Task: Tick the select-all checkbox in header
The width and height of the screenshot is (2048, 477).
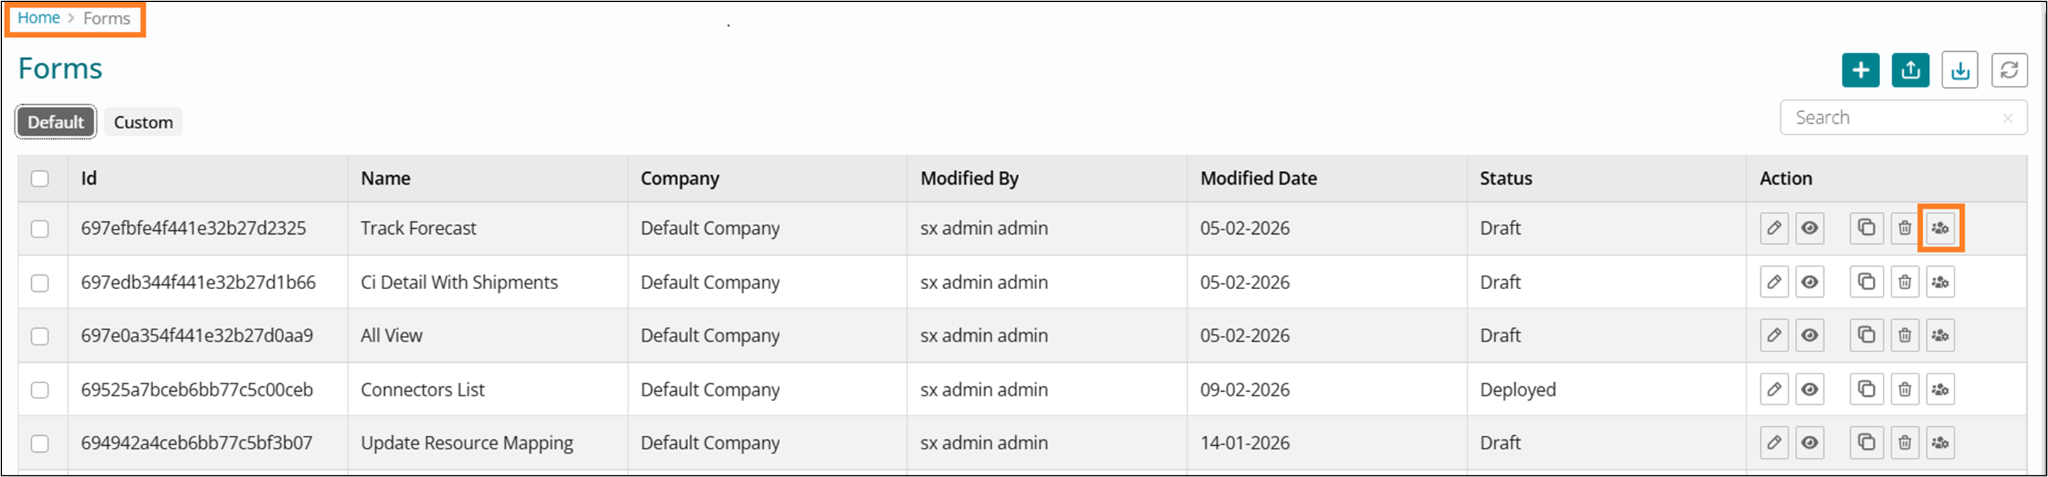Action: point(40,179)
